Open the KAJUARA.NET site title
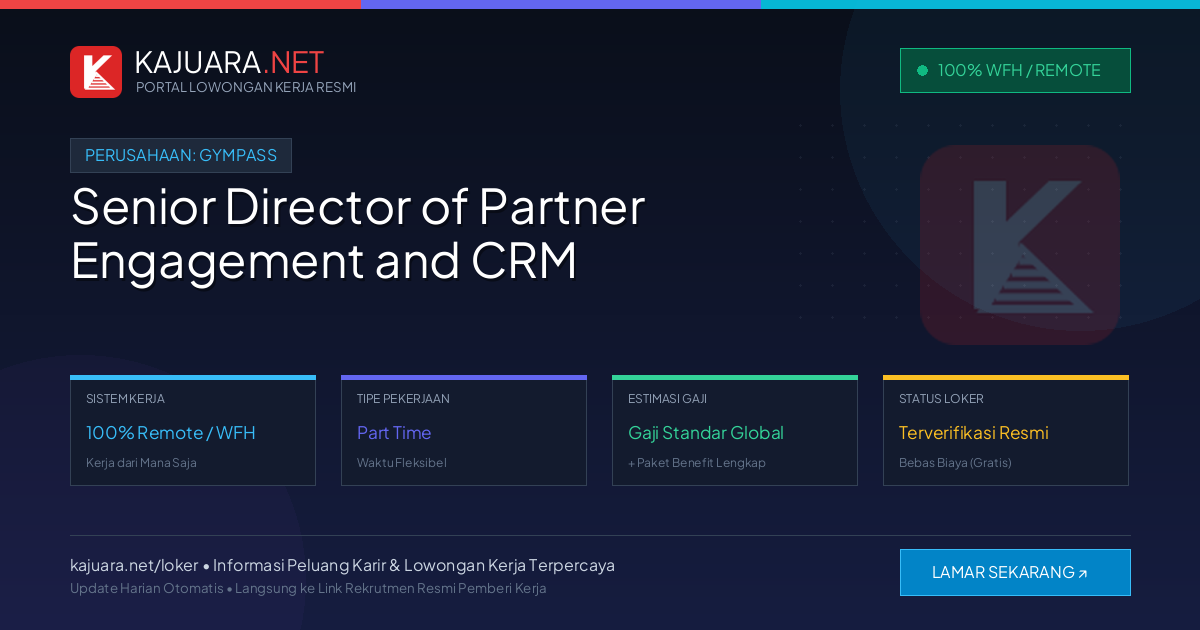Viewport: 1200px width, 630px height. (229, 62)
